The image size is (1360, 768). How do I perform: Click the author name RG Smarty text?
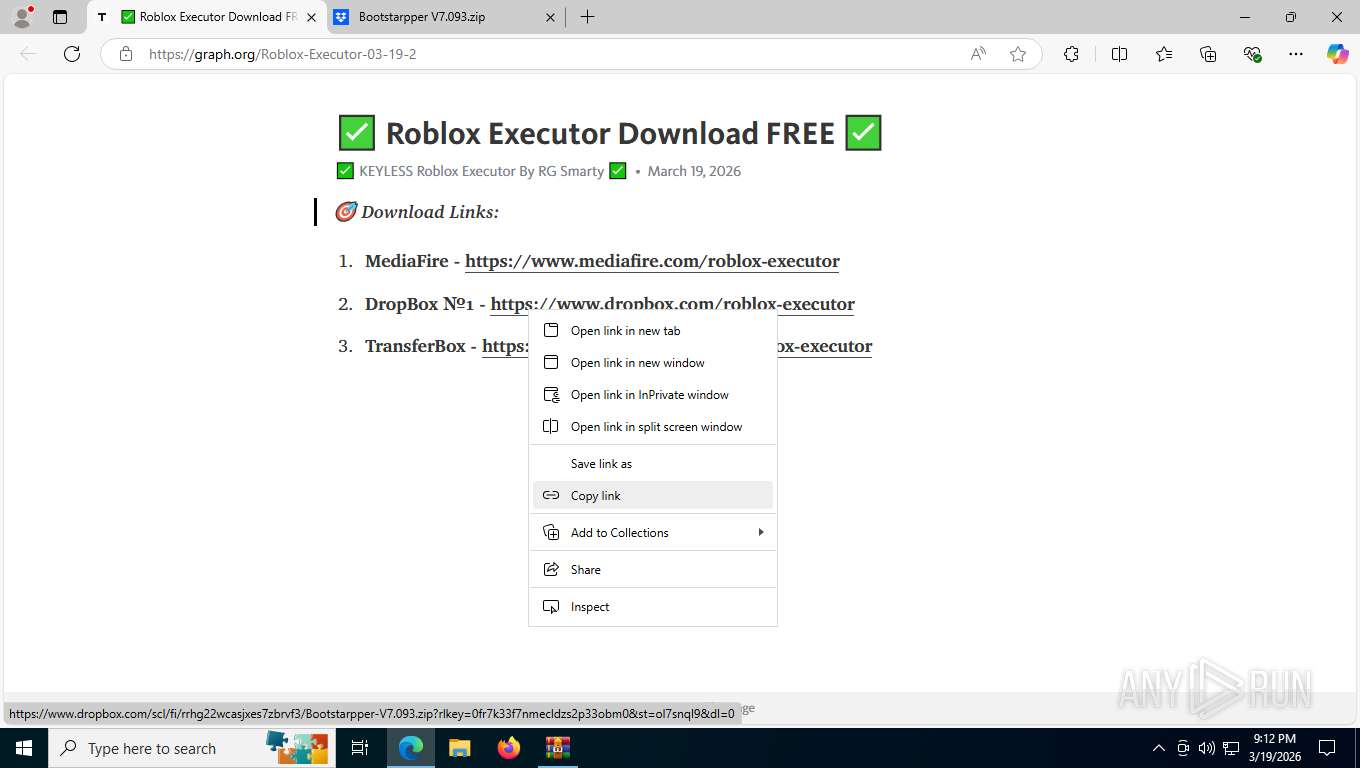(x=571, y=171)
